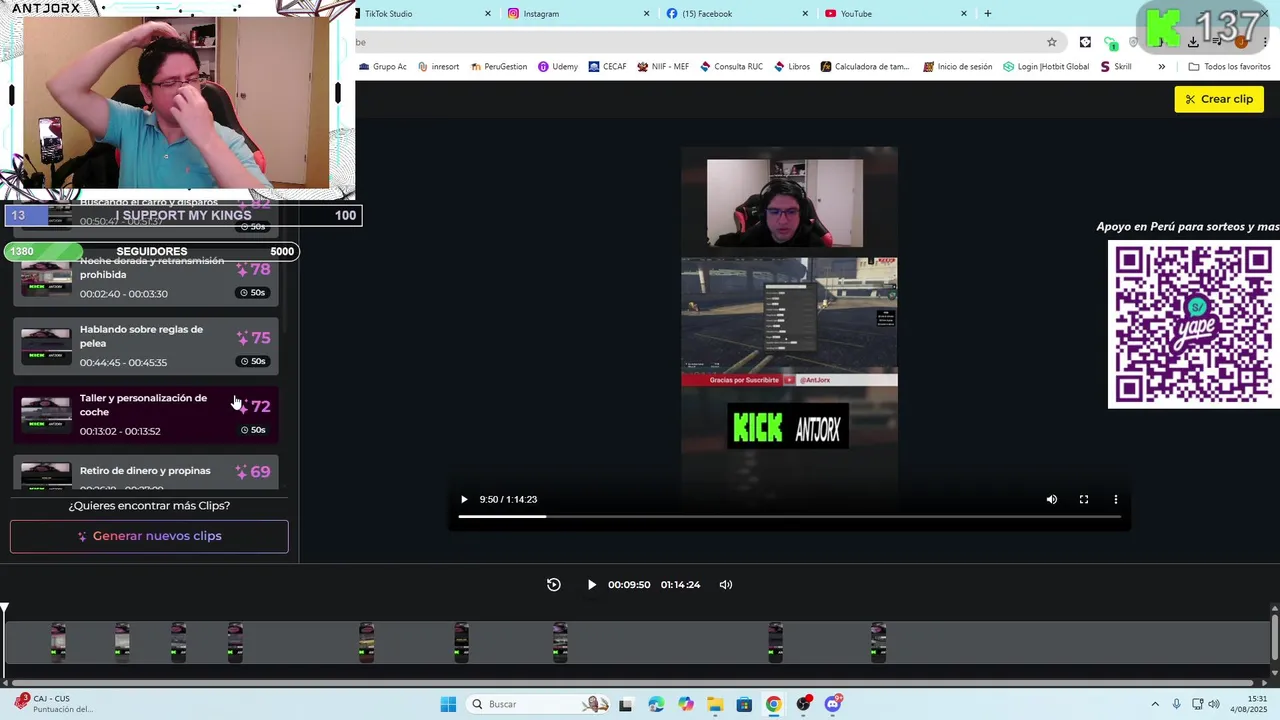The width and height of the screenshot is (1280, 720).
Task: Toggle the editor volume icon beside 01:14:24
Action: [726, 585]
